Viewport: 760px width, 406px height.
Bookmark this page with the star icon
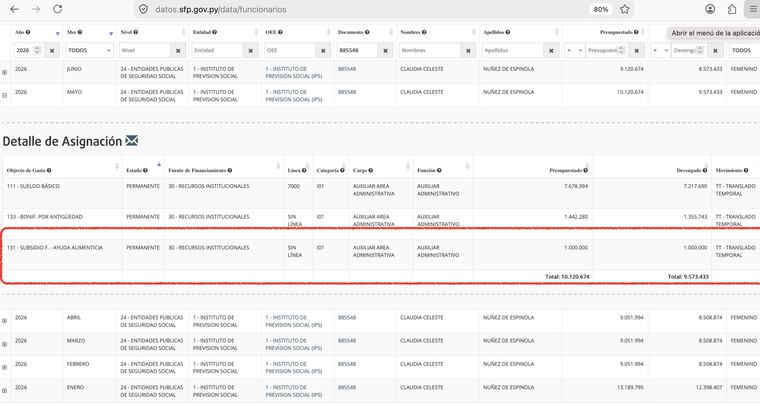click(x=625, y=9)
